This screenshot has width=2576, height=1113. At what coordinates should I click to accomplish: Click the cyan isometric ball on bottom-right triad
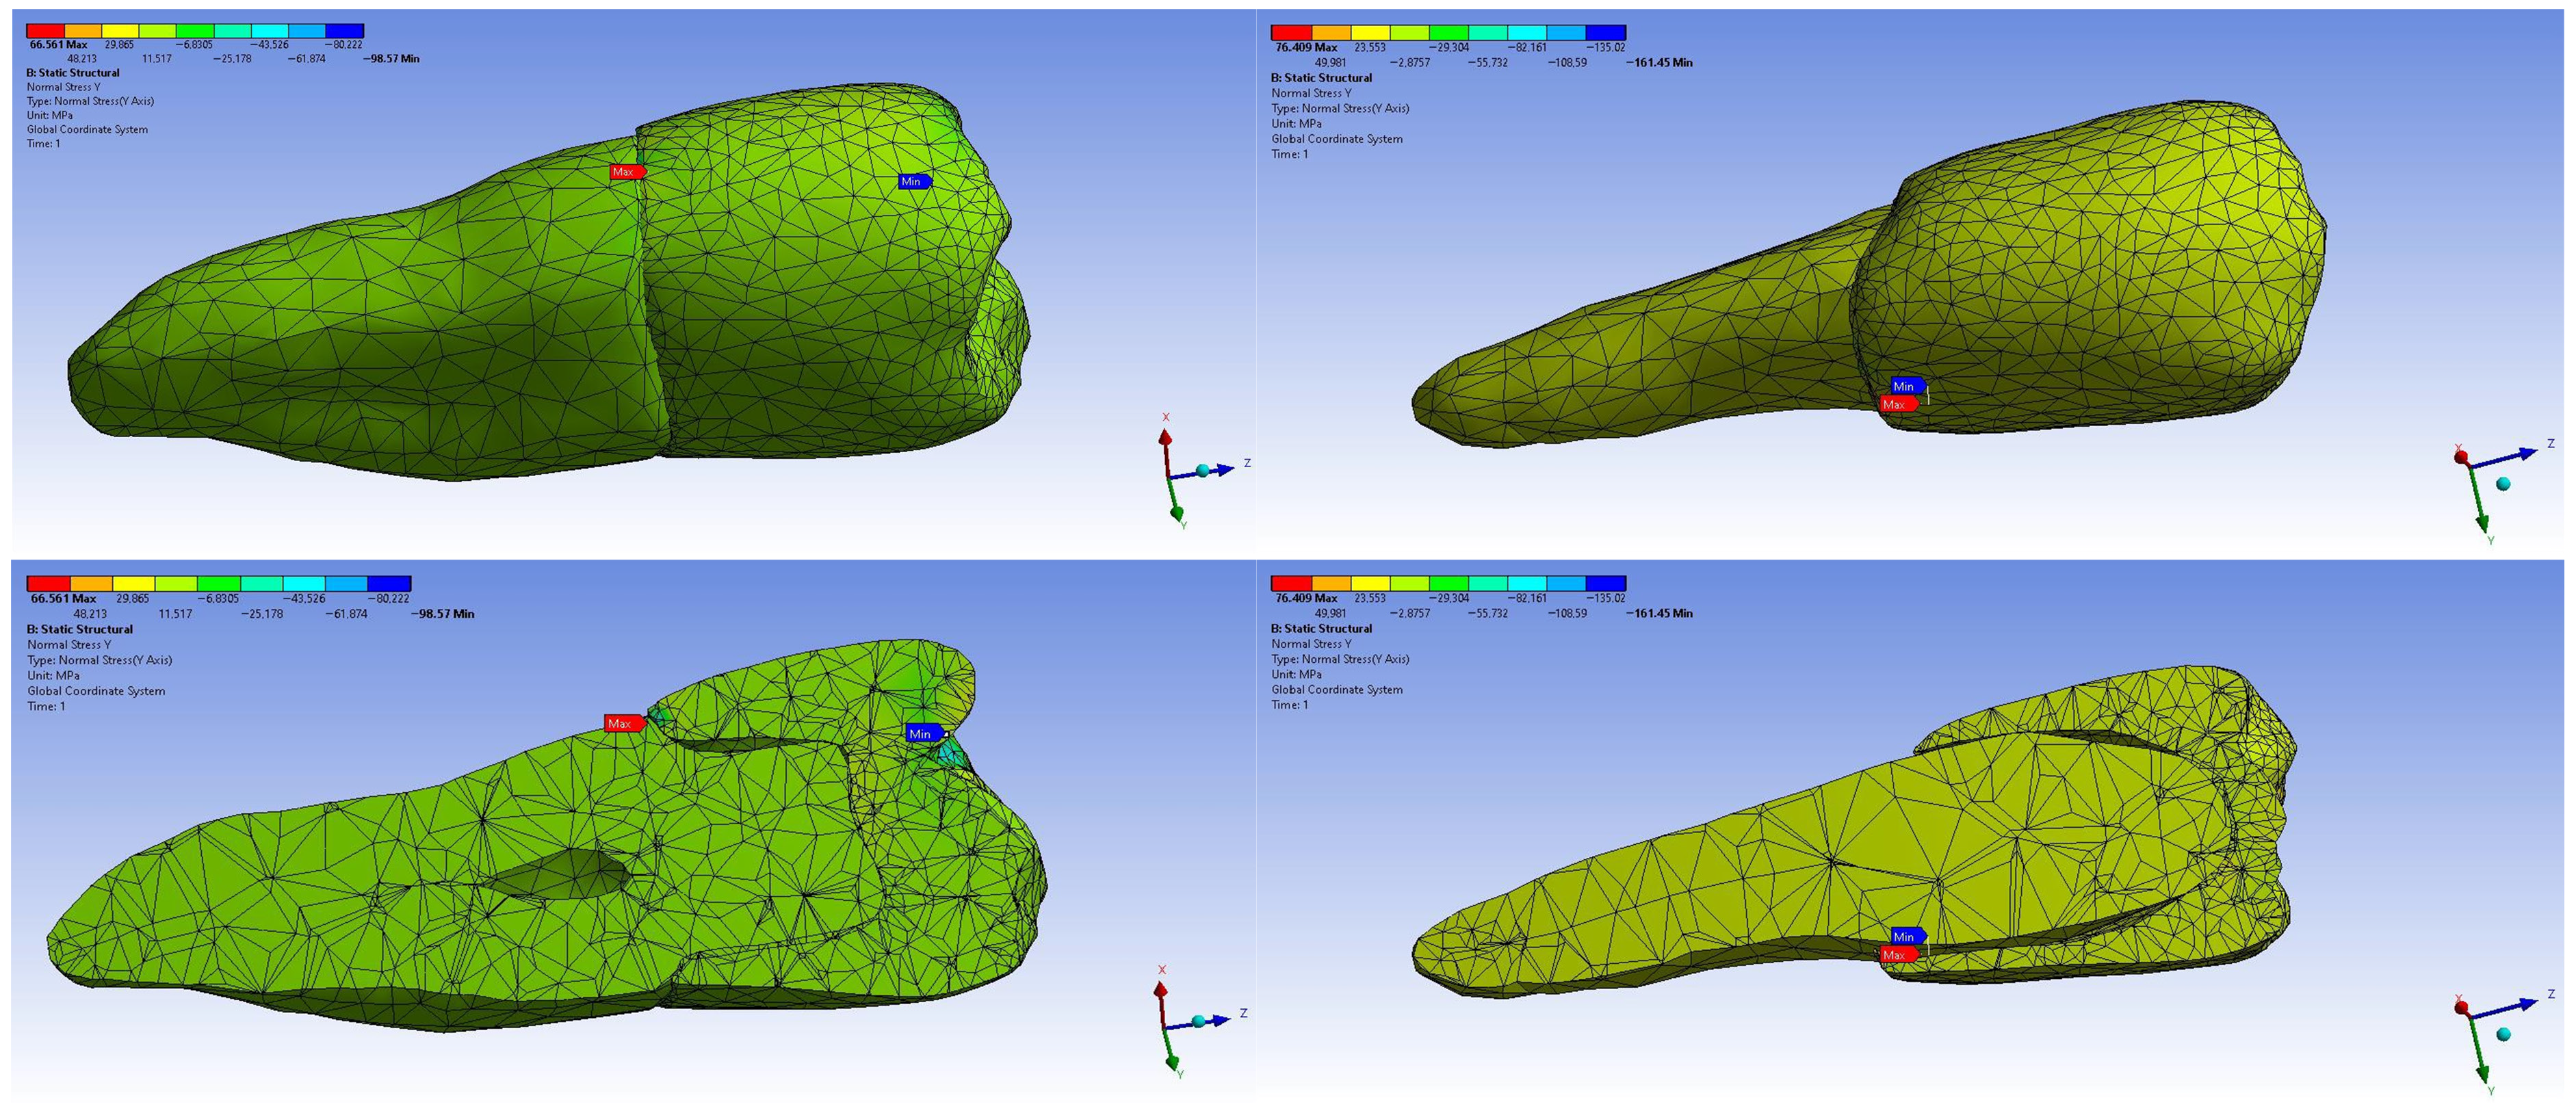2503,1034
